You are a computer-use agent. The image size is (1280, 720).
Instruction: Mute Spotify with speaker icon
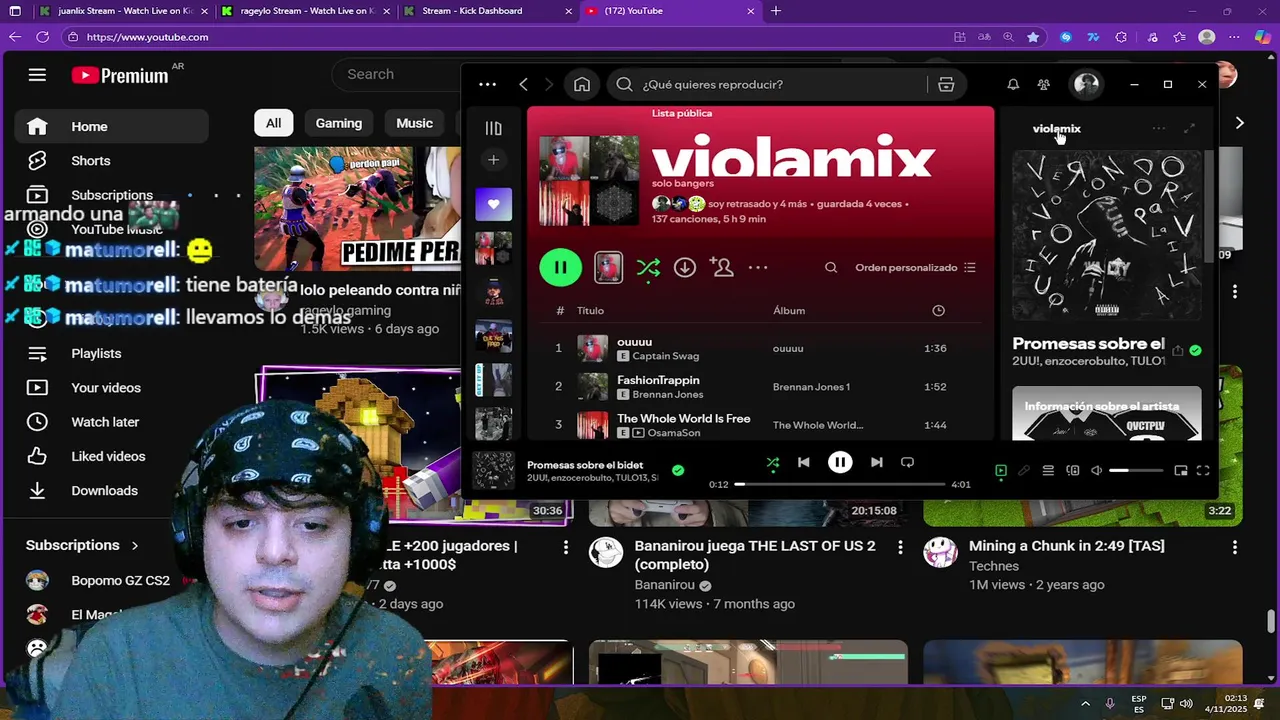pos(1097,471)
